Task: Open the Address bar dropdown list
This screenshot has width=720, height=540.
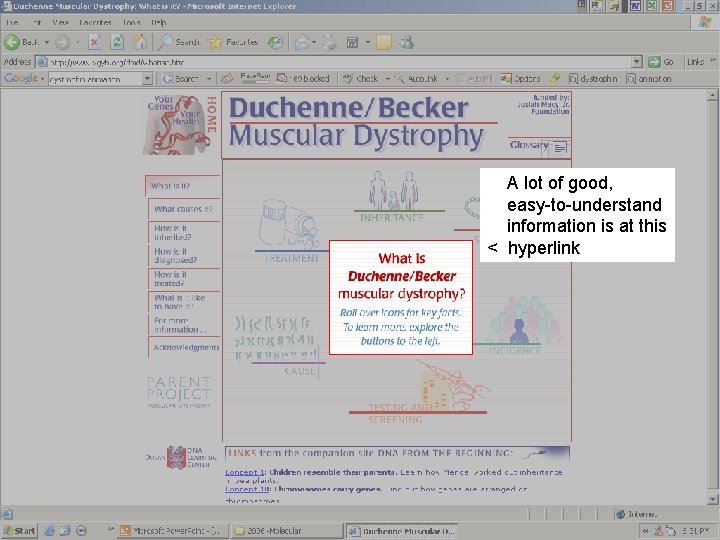Action: [636, 62]
